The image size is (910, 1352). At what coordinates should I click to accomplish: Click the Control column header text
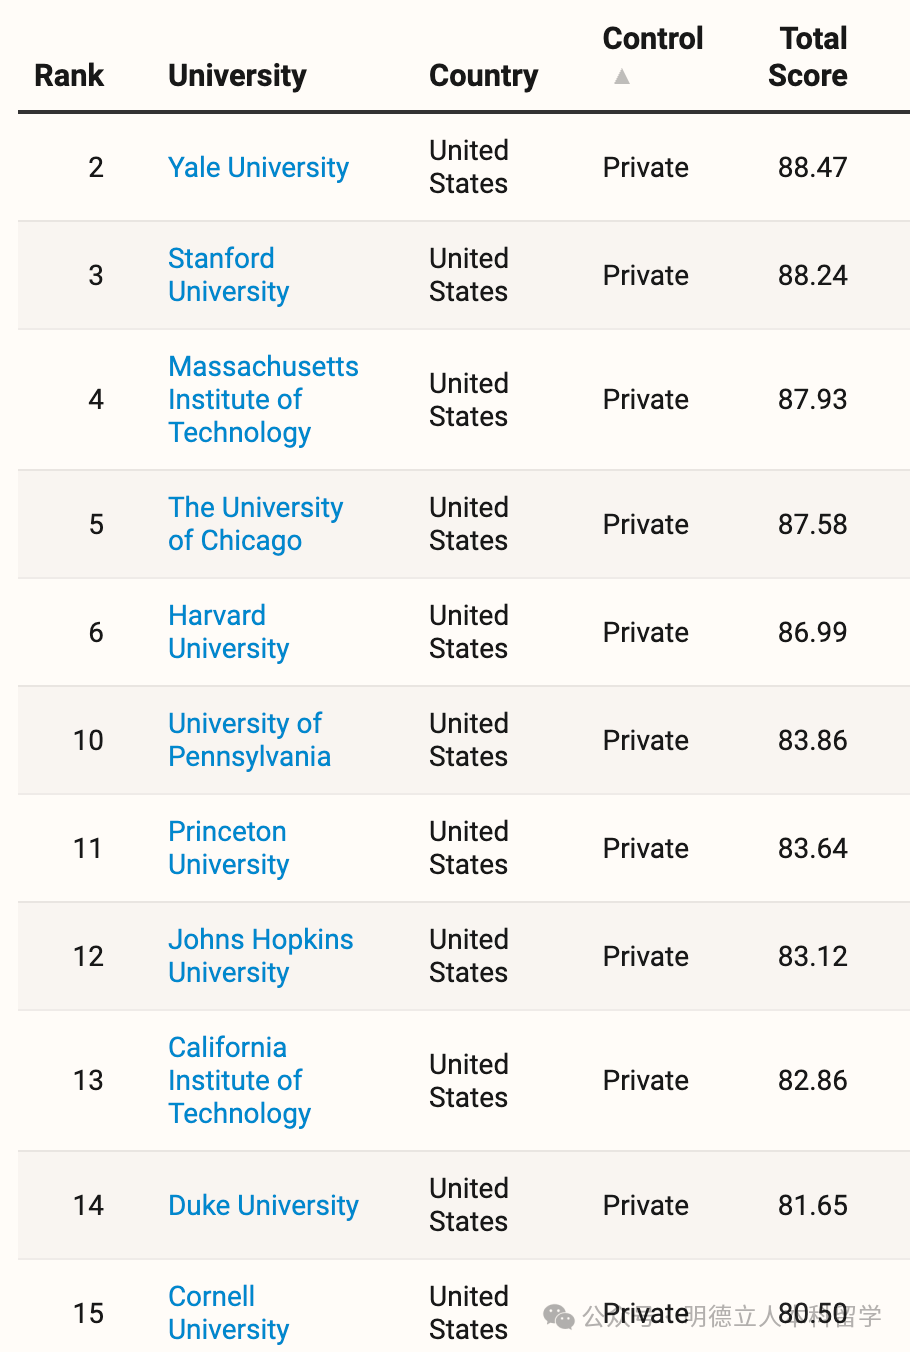653,39
